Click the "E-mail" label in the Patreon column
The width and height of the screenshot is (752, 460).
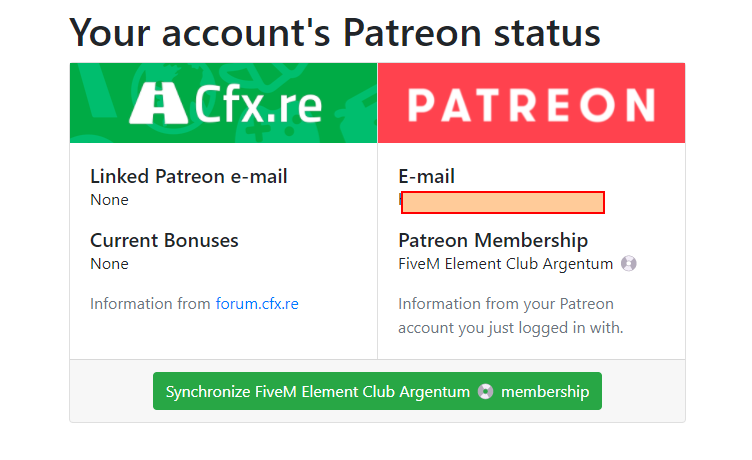(426, 177)
